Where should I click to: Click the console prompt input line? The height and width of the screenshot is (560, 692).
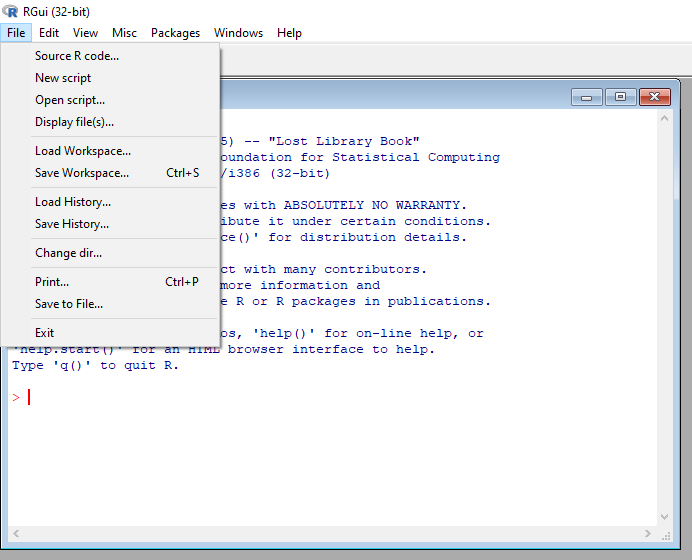(200, 397)
